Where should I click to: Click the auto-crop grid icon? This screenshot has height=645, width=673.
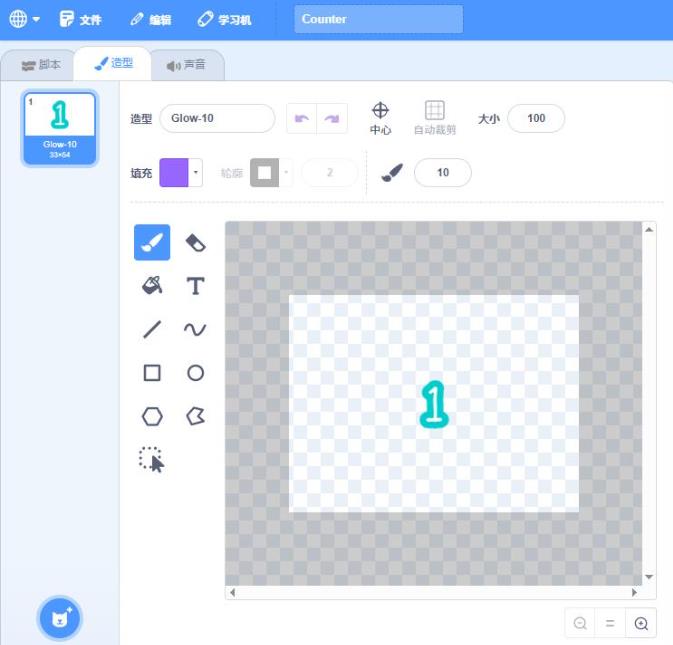click(x=434, y=118)
